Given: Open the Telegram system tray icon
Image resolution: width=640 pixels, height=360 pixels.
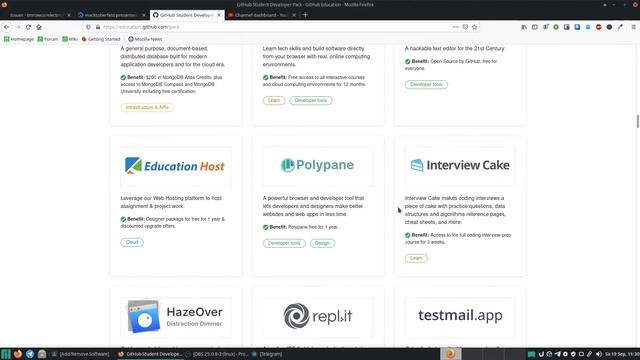Looking at the screenshot, I should [558, 354].
